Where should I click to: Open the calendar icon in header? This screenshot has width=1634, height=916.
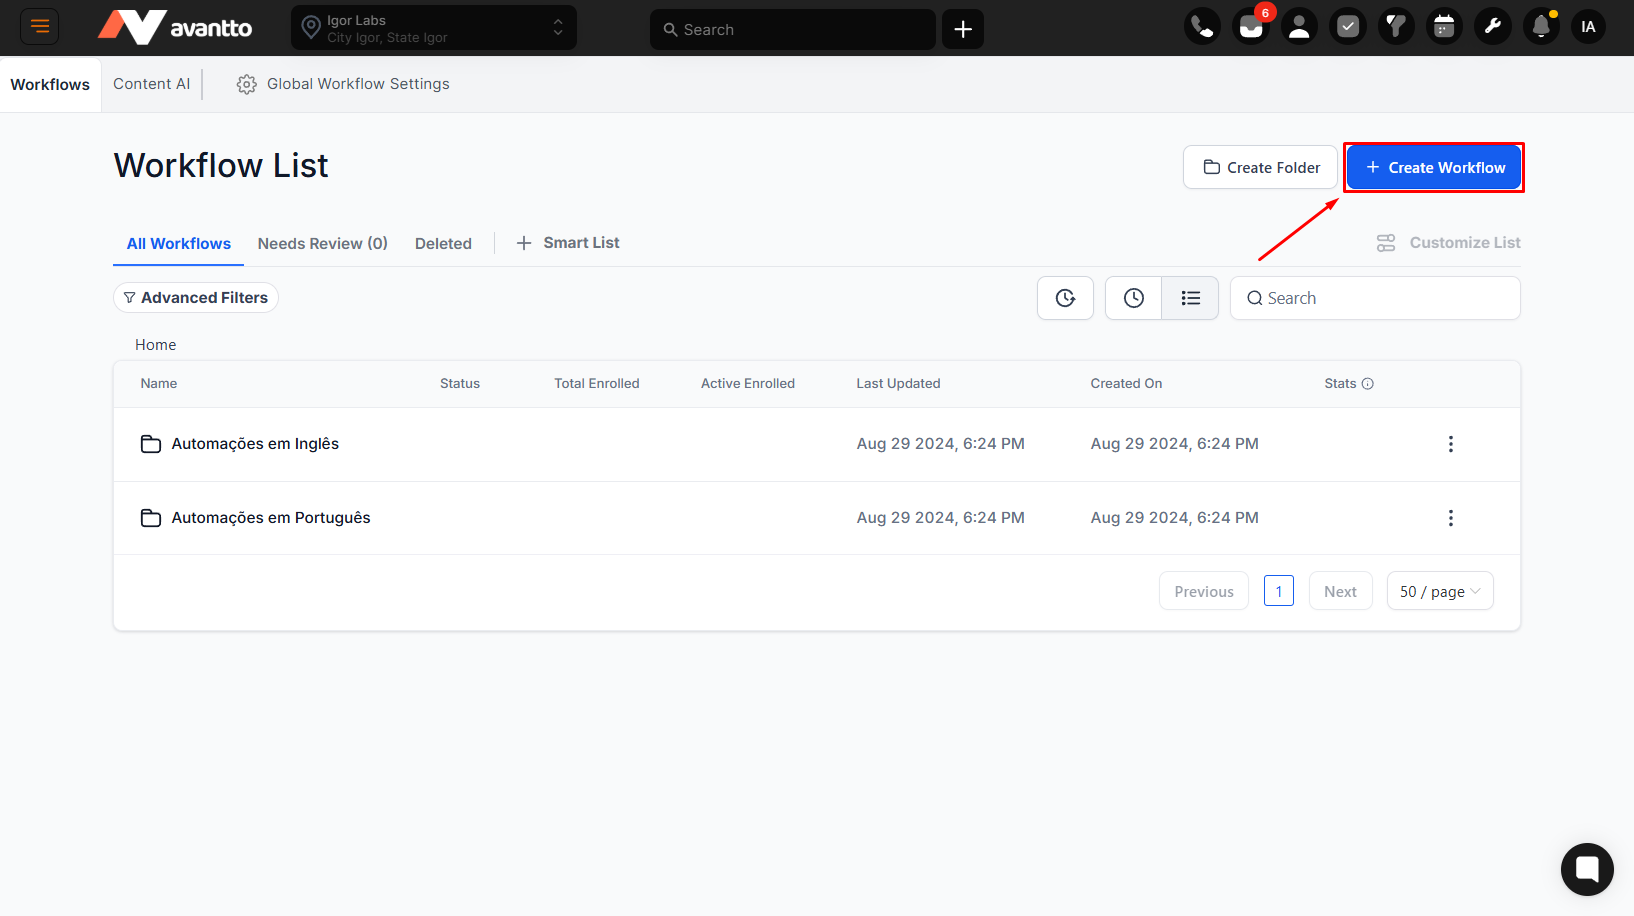[1444, 27]
